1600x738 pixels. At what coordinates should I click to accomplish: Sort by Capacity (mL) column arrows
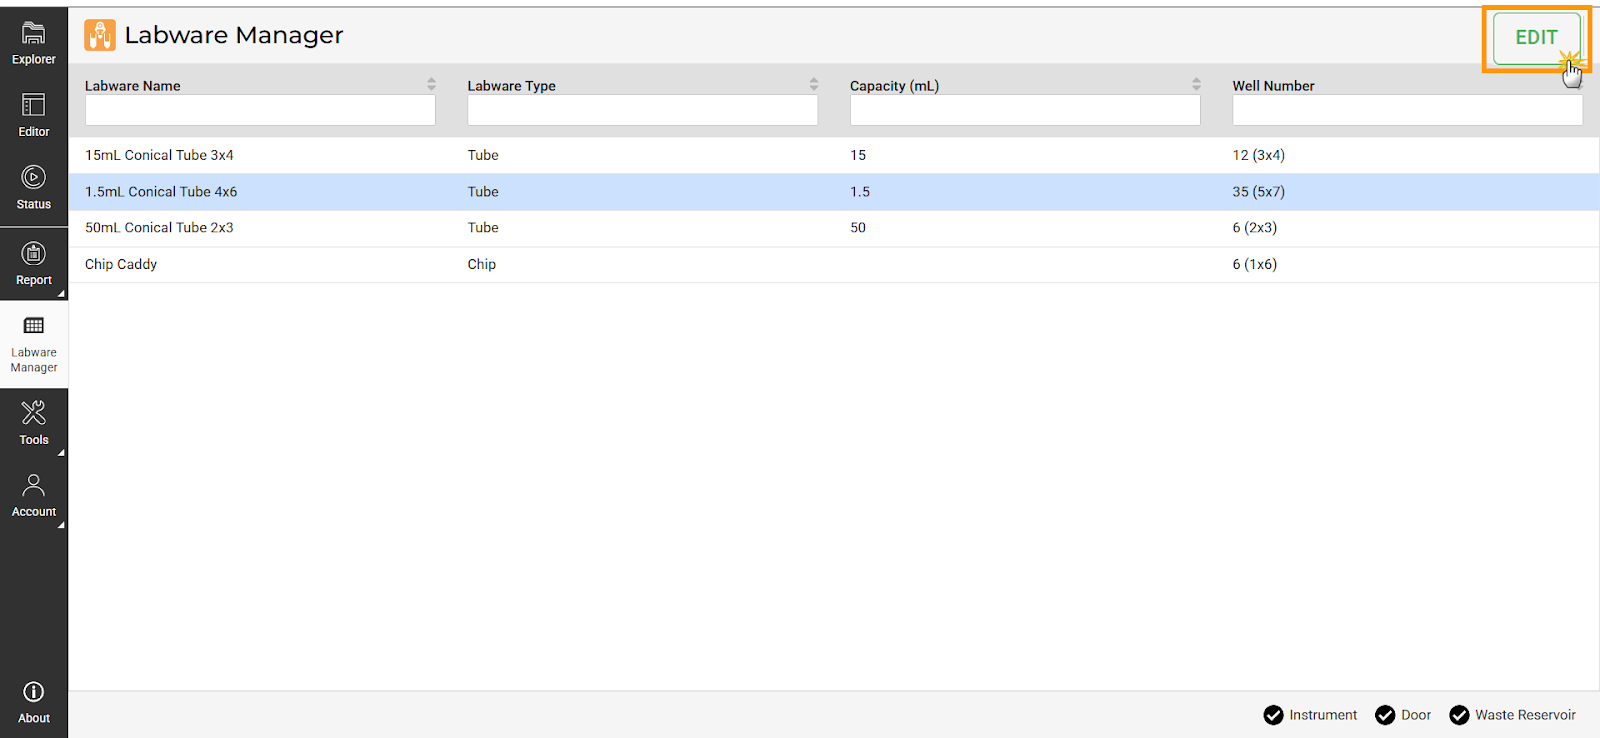click(x=1196, y=85)
